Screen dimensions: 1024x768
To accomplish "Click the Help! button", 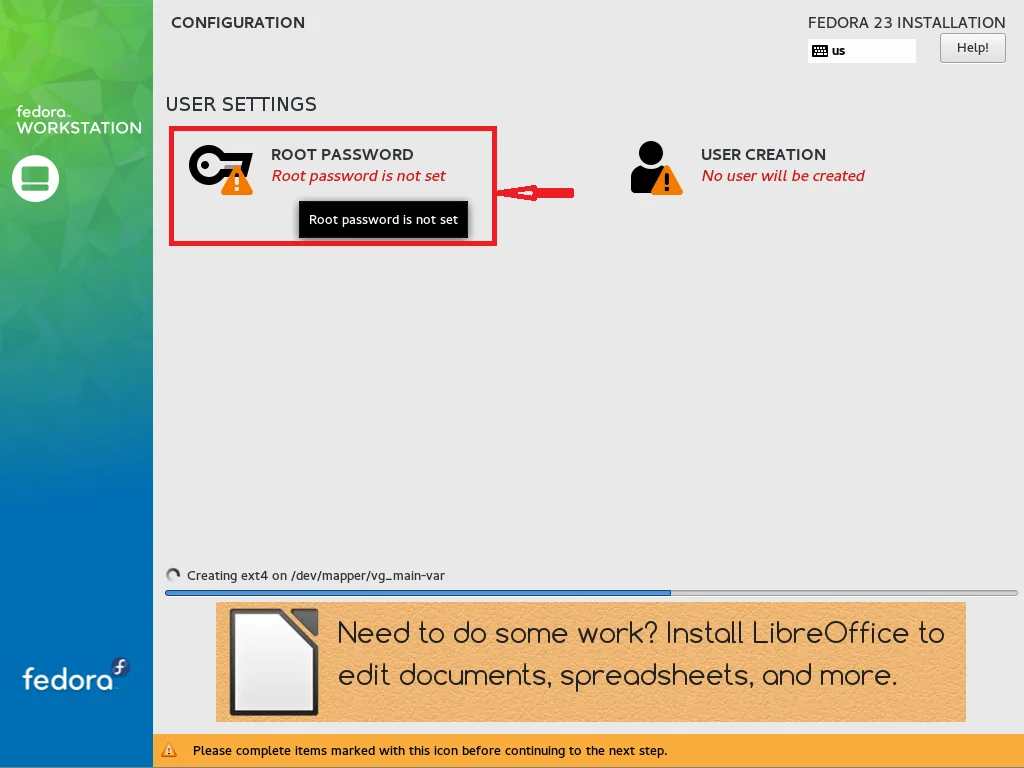I will (972, 48).
